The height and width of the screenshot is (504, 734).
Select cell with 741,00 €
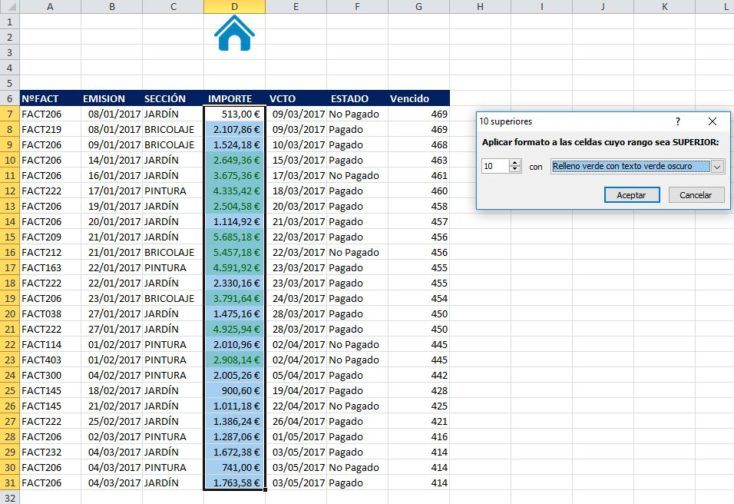(x=234, y=467)
